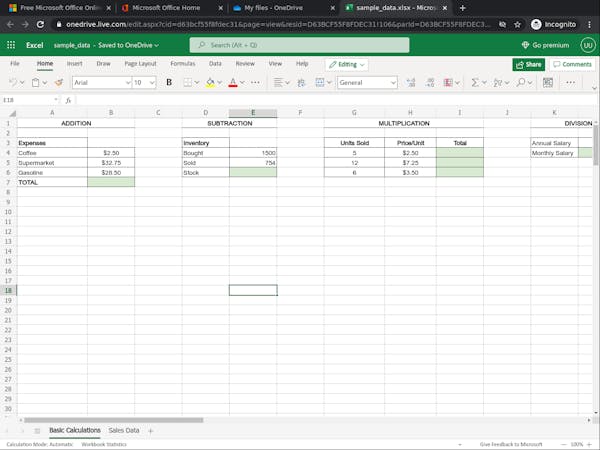
Task: Click the text alignment icon
Action: tap(278, 82)
